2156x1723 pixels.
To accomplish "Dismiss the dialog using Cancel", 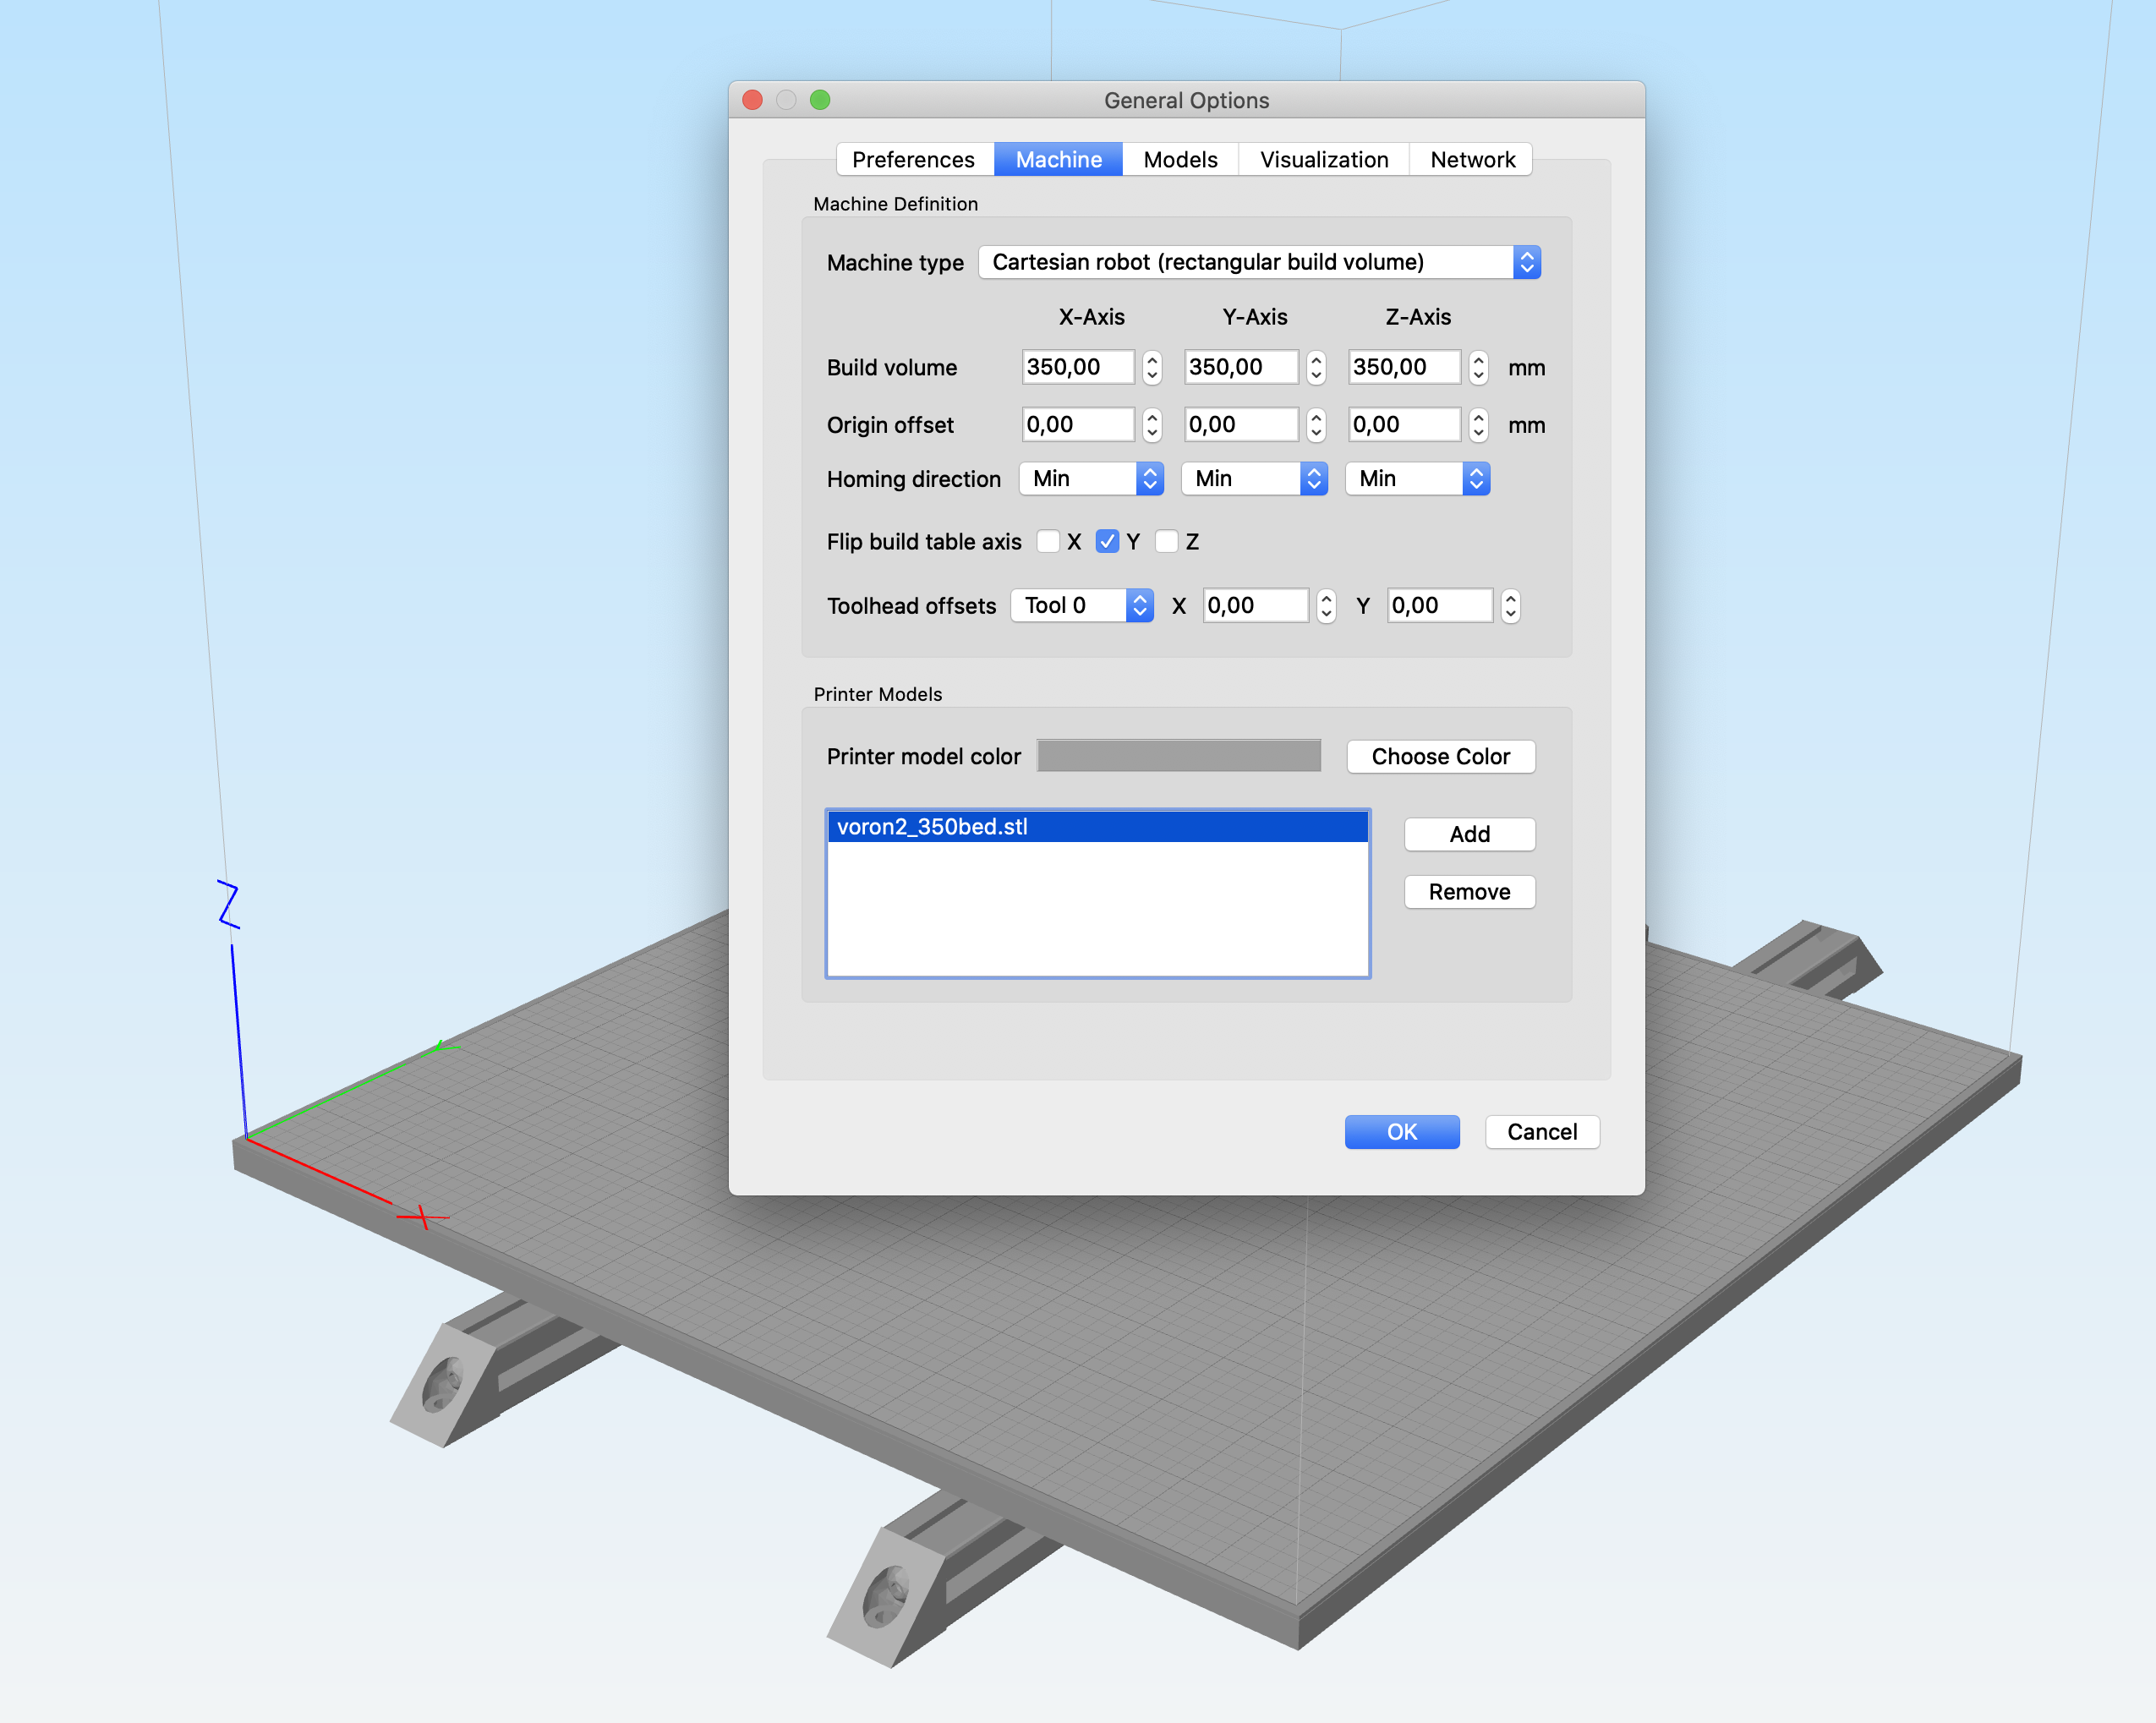I will coord(1541,1131).
